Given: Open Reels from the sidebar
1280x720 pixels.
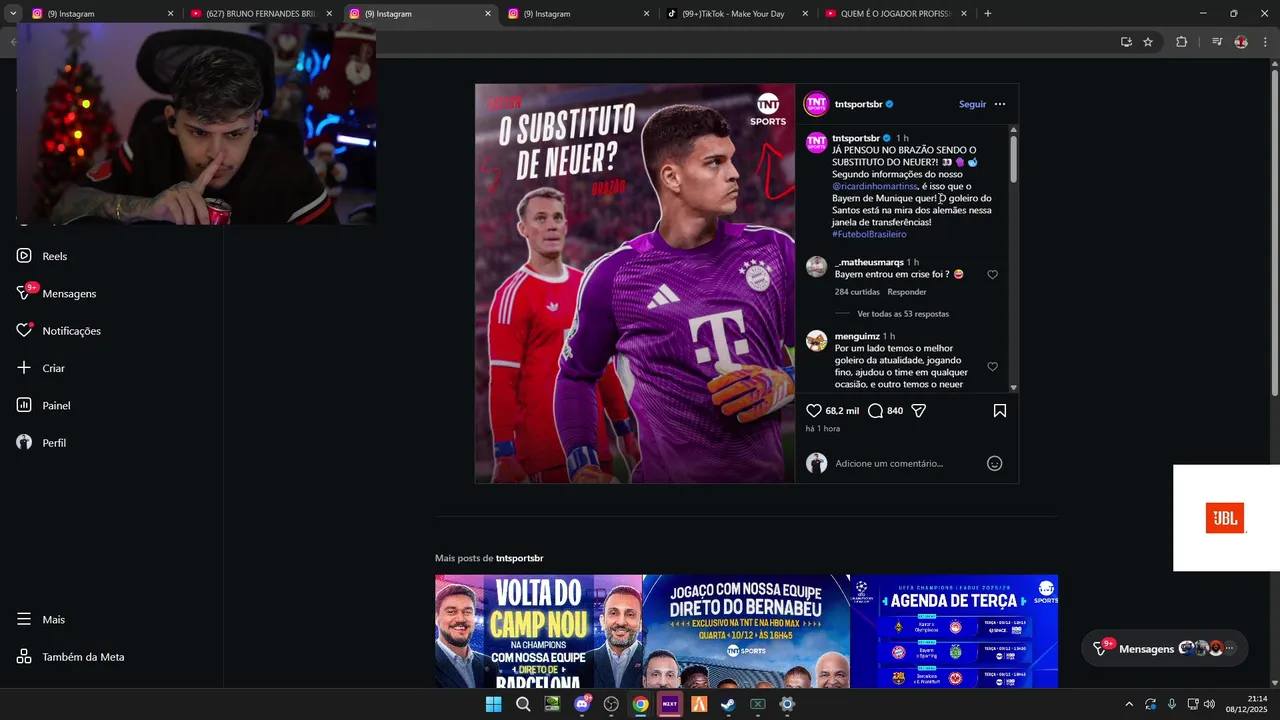Looking at the screenshot, I should [x=42, y=256].
